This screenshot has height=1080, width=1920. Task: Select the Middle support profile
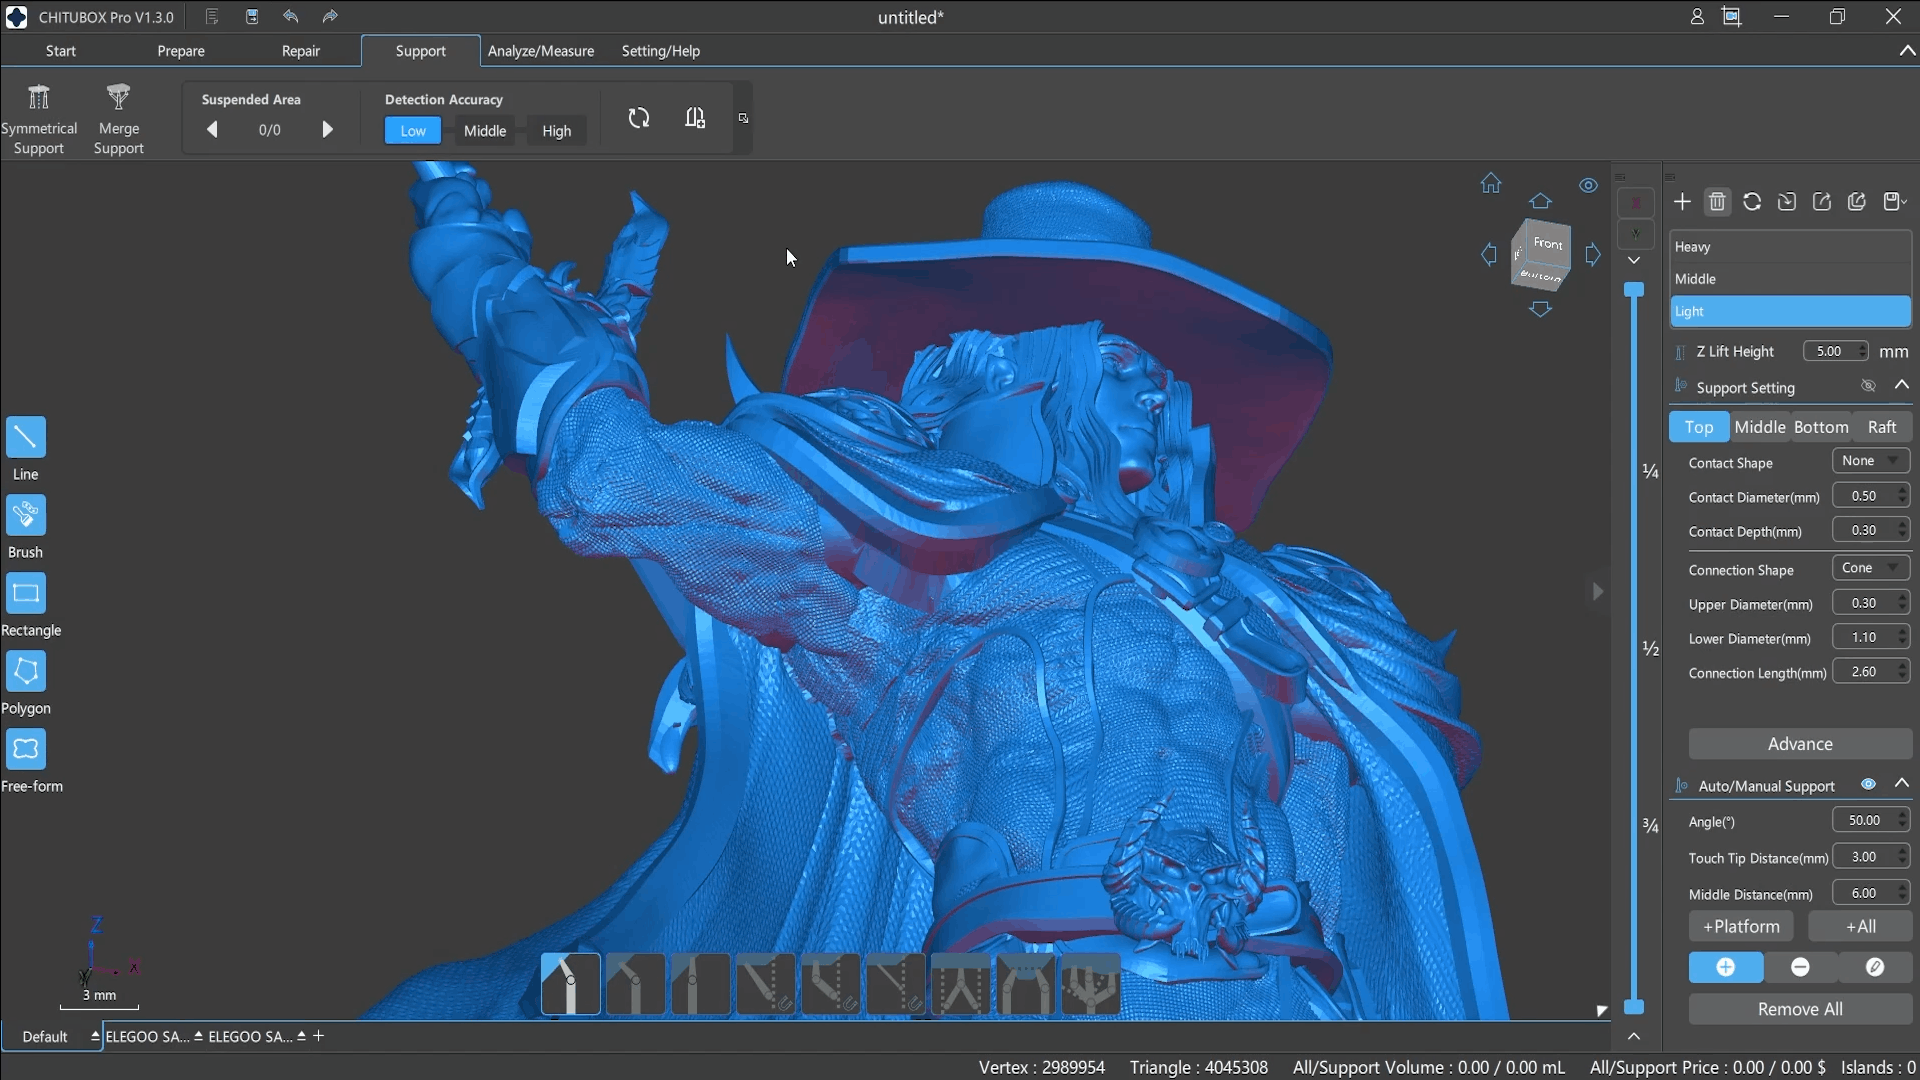point(1790,279)
